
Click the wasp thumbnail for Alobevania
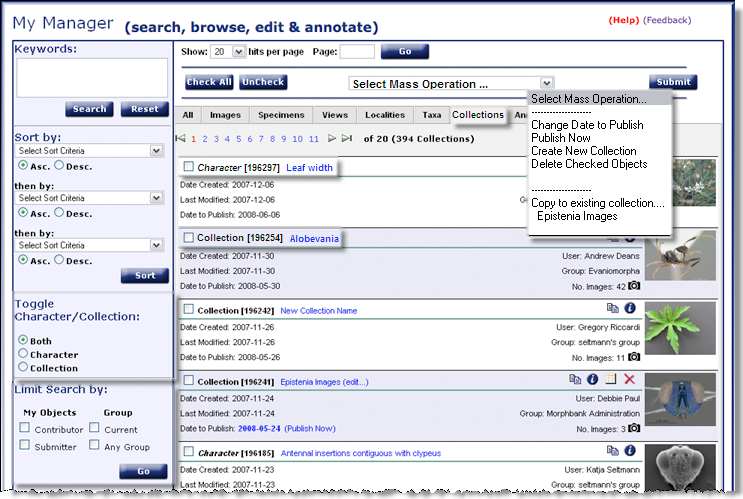[680, 256]
